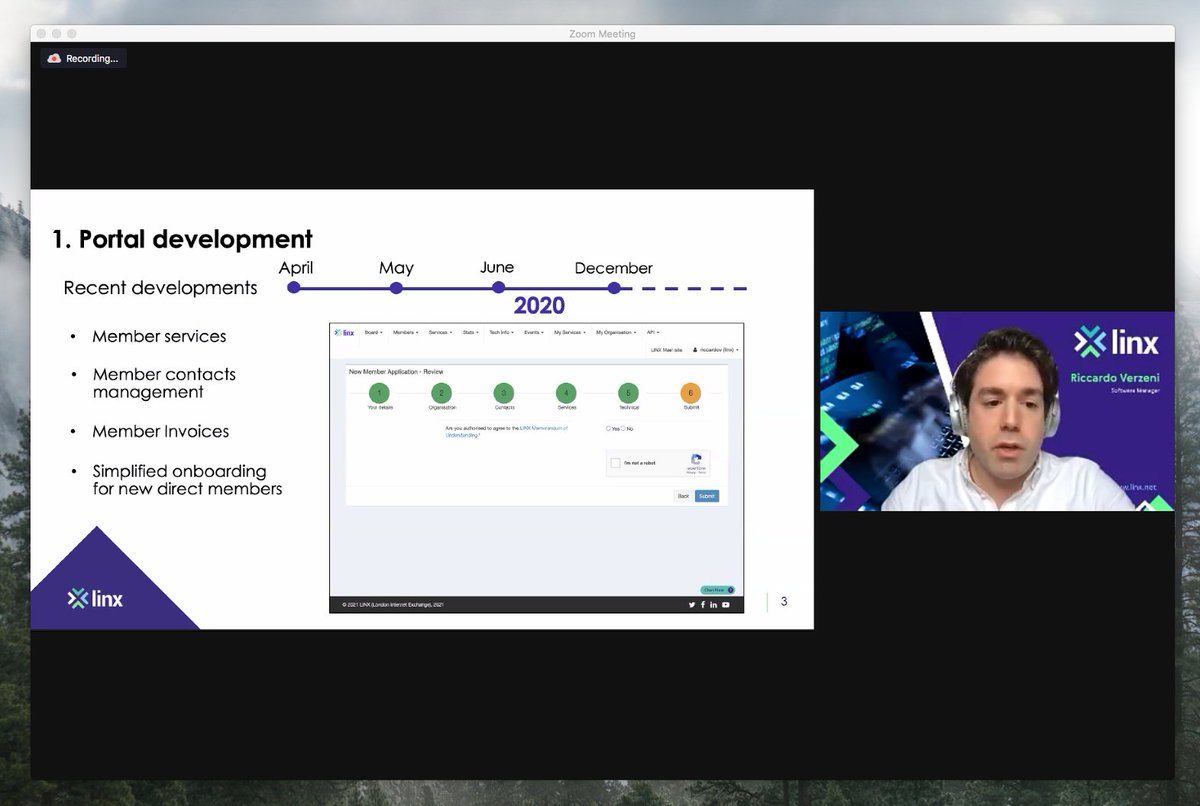Click the portal copyright footer text
1200x806 pixels.
(x=393, y=605)
